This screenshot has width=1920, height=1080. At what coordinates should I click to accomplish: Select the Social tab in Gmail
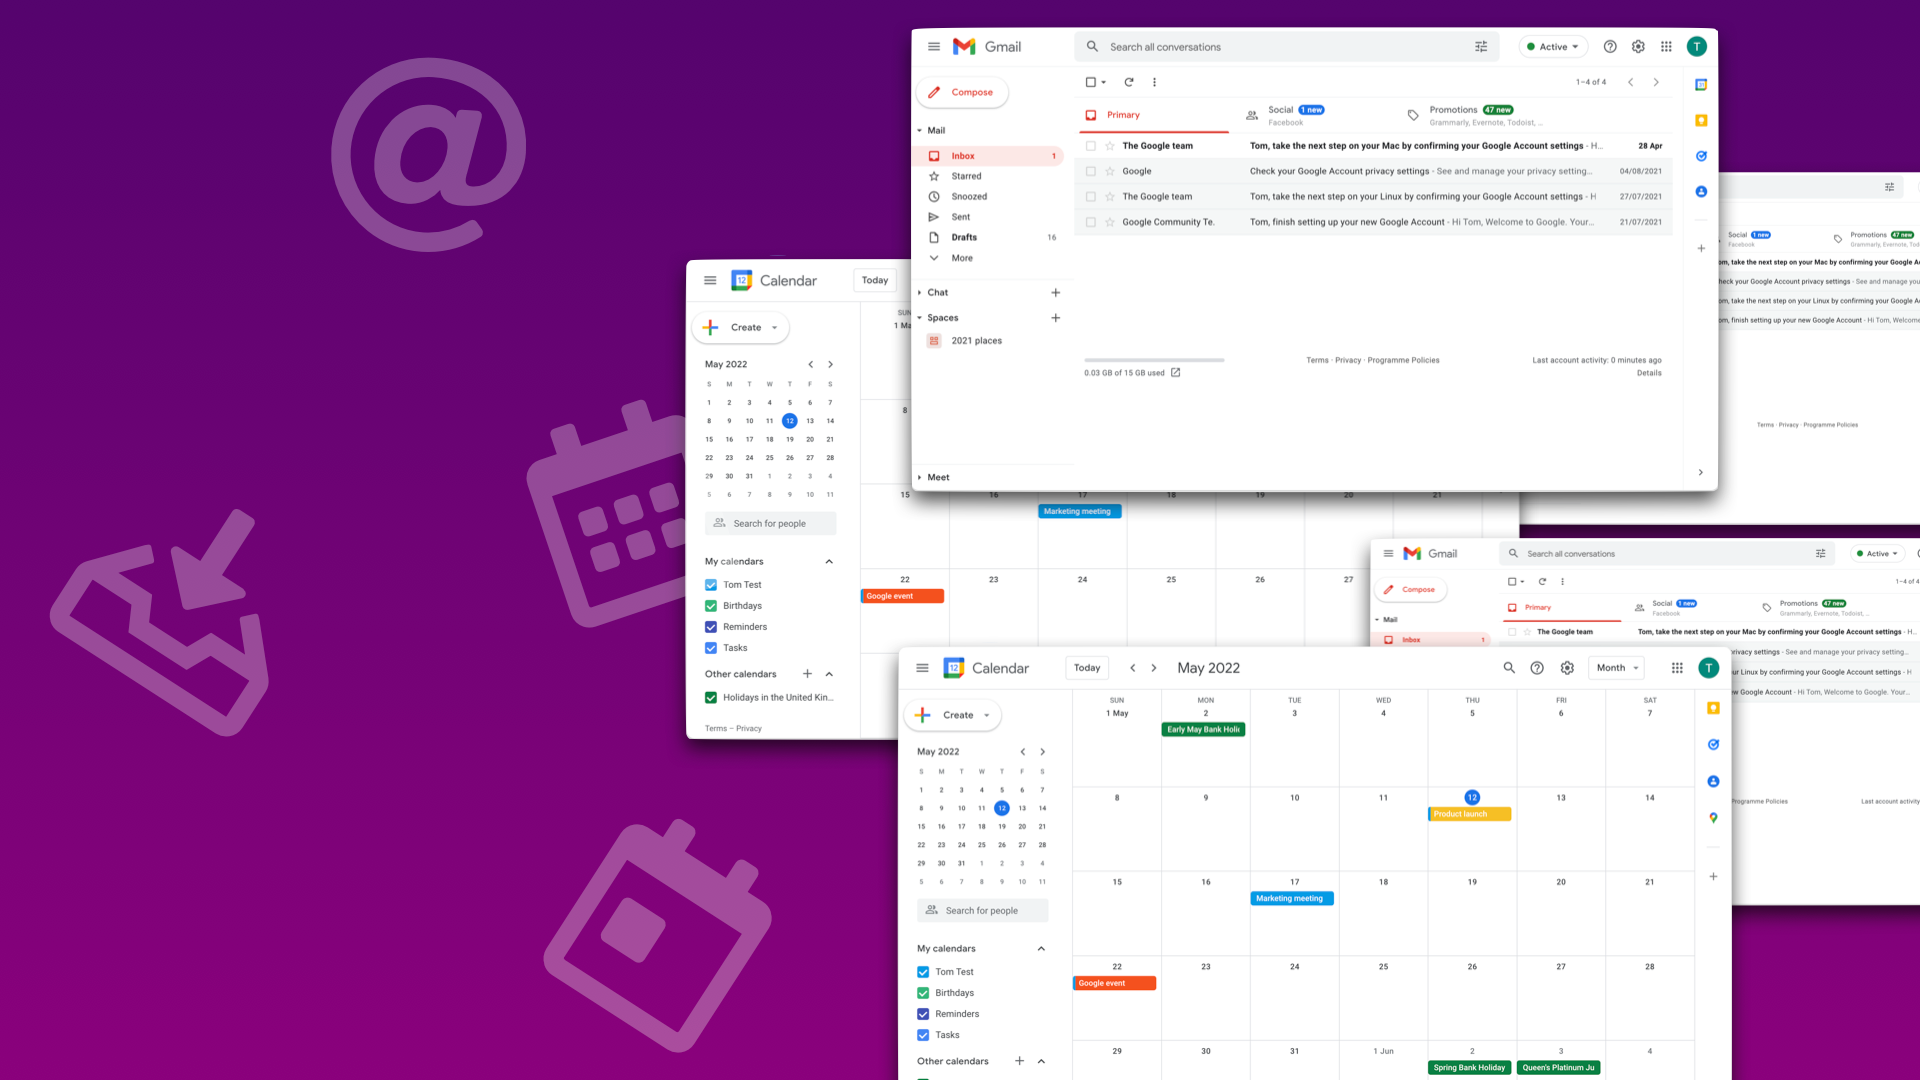(1298, 115)
